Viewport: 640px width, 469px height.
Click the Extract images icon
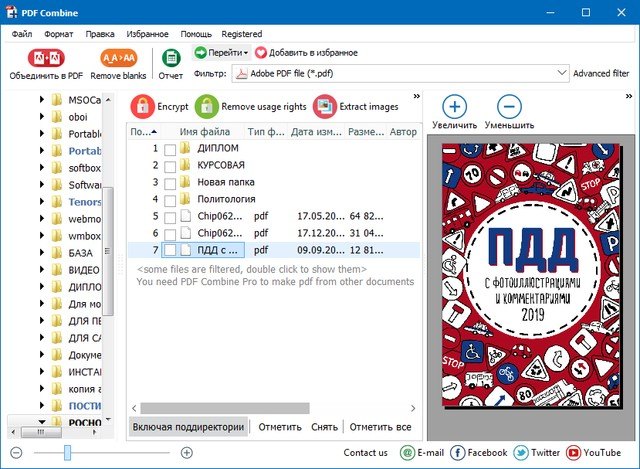[x=325, y=106]
